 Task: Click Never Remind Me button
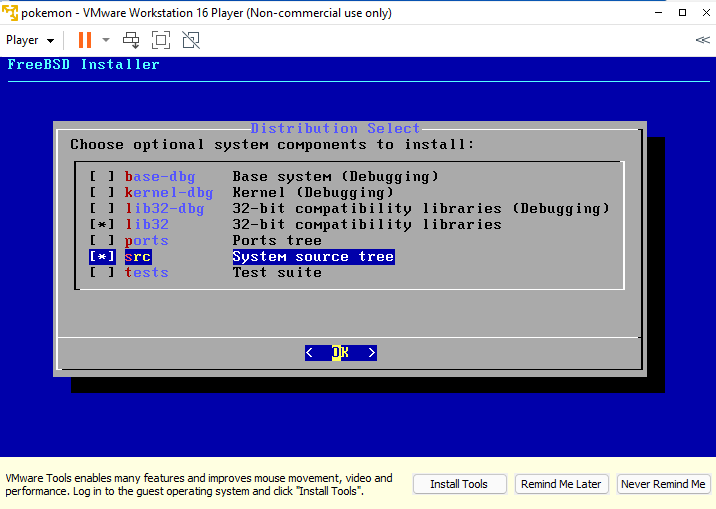click(663, 484)
